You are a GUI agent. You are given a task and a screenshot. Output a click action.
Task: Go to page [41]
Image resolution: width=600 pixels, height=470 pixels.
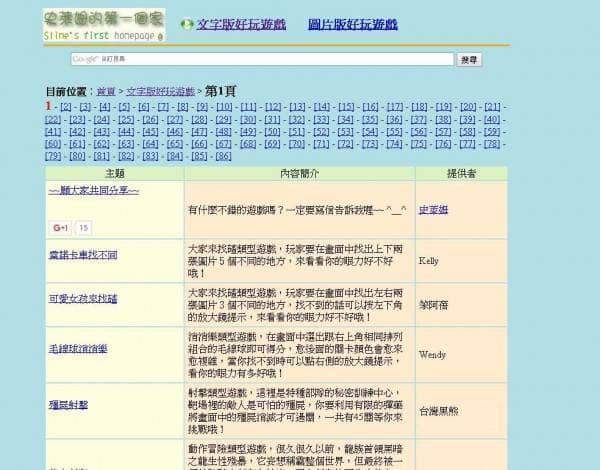tap(53, 132)
